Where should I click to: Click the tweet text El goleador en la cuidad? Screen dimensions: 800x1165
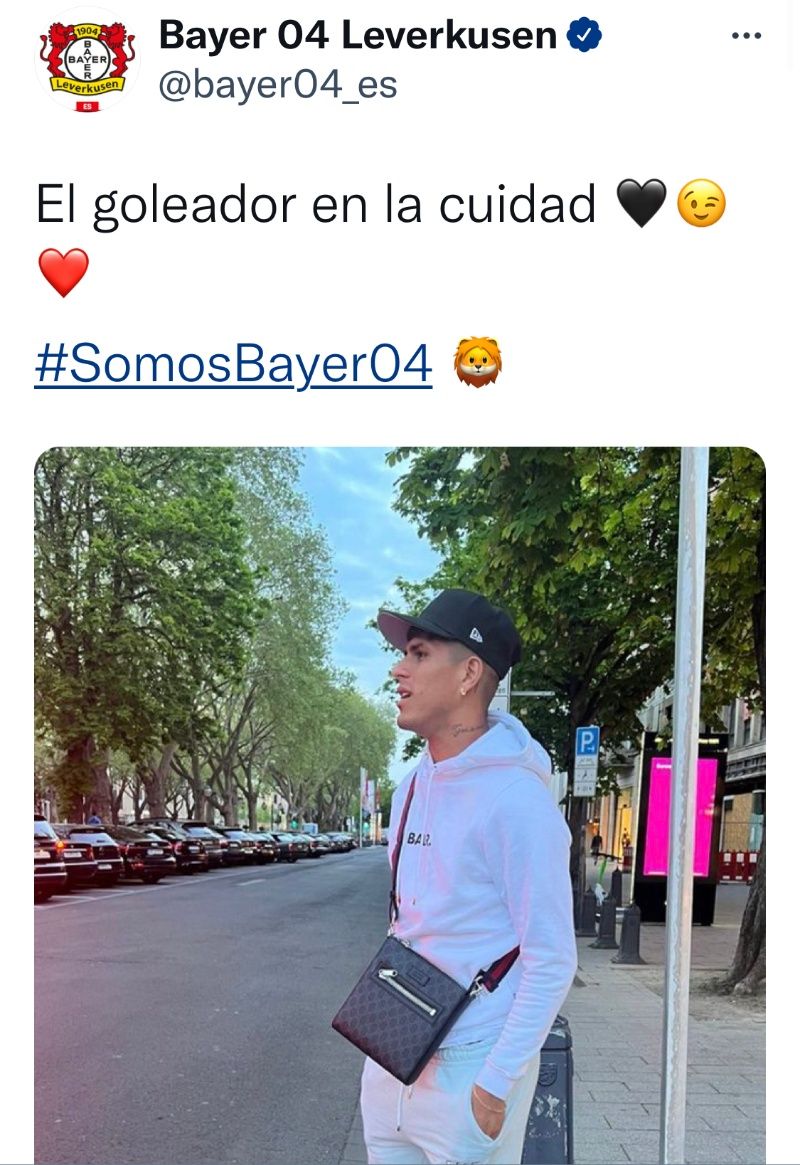[x=316, y=204]
